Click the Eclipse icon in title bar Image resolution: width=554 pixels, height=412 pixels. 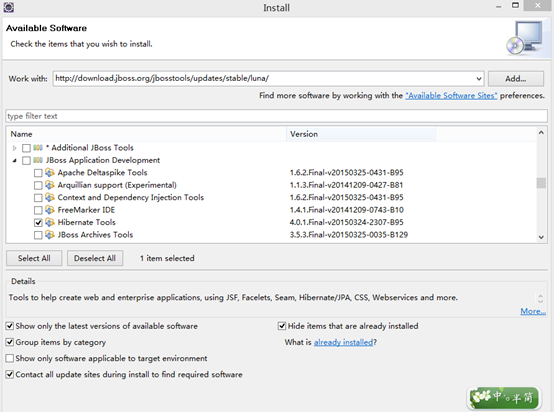point(8,7)
